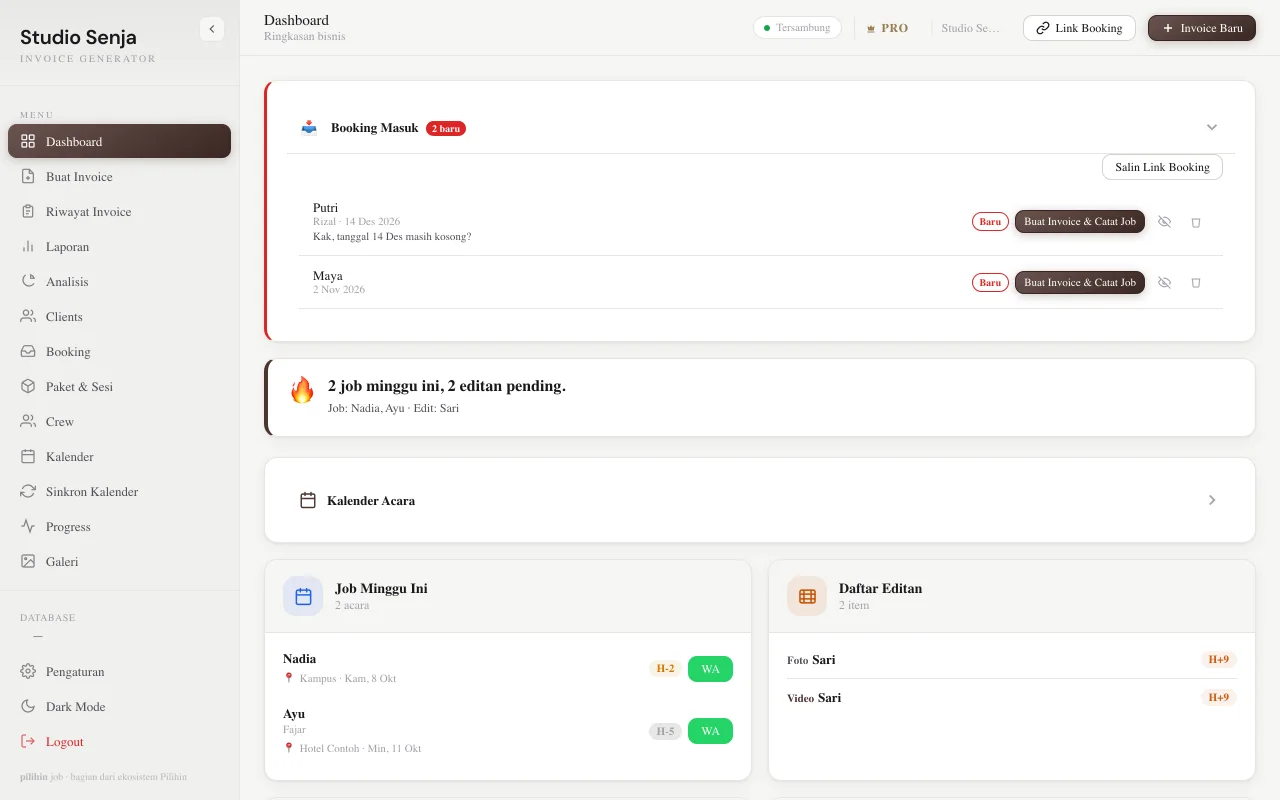Toggle Dark Mode in the sidebar
This screenshot has height=800, width=1280.
coord(120,707)
